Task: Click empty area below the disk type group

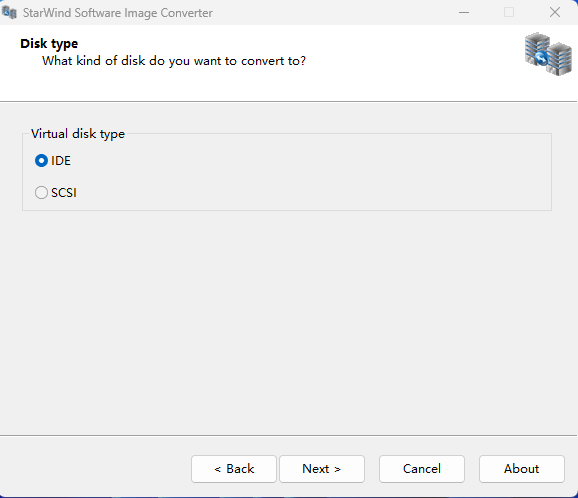Action: (x=288, y=321)
